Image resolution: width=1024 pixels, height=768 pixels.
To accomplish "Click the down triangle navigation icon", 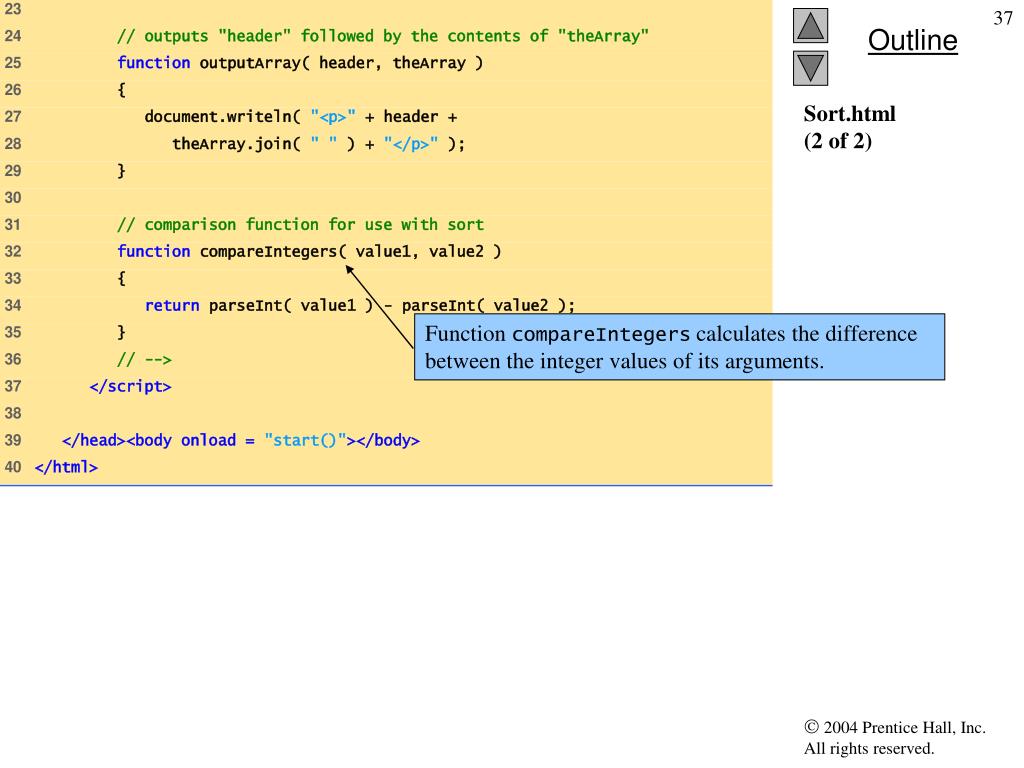I will tap(810, 69).
